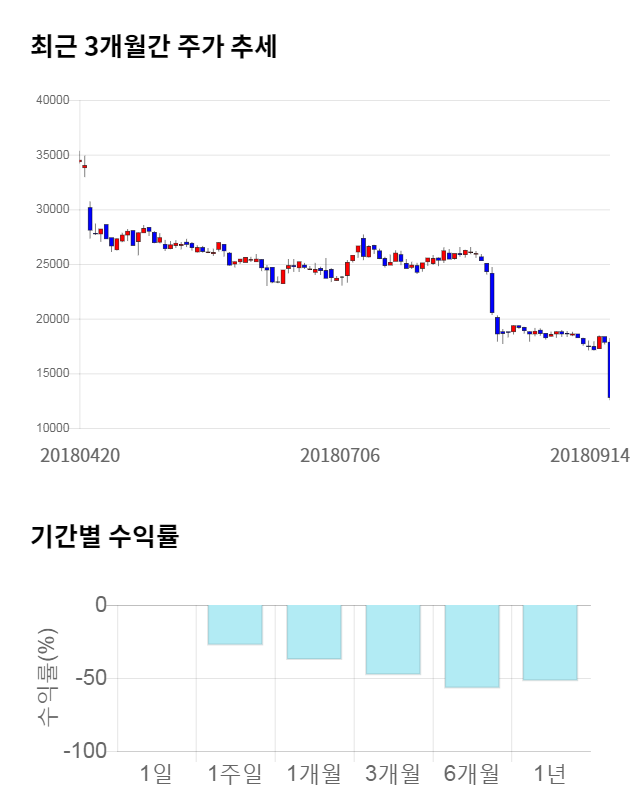Click the 10000 price axis label
The image size is (640, 810).
tap(51, 429)
